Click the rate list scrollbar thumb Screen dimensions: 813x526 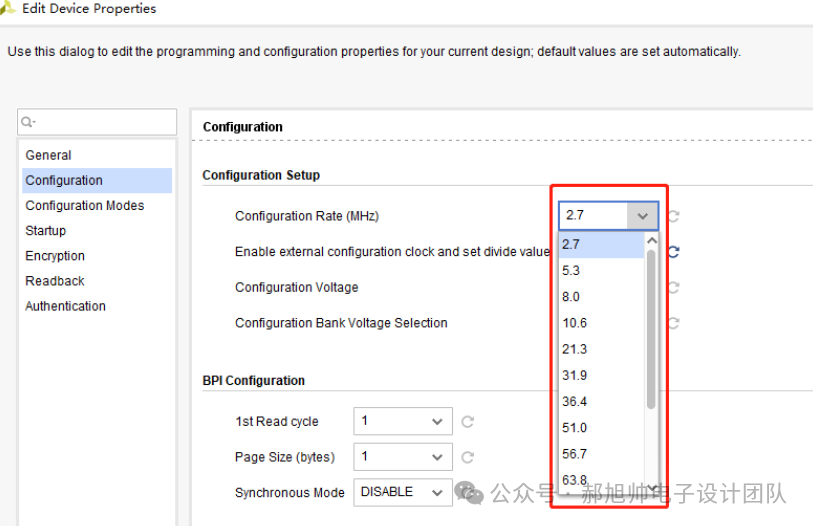[651, 329]
